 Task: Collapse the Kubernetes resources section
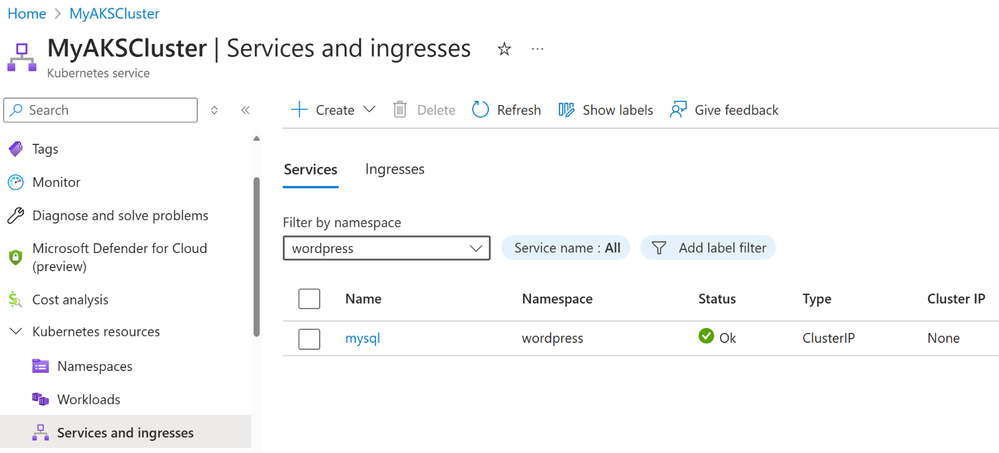pyautogui.click(x=17, y=332)
